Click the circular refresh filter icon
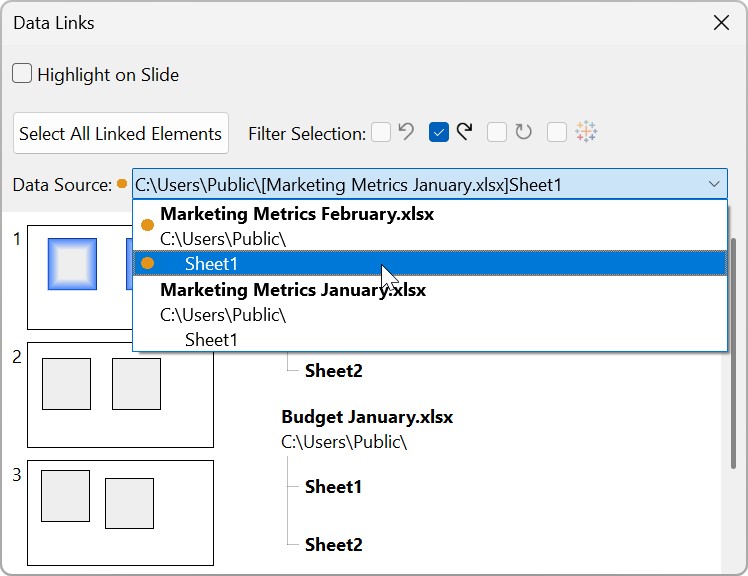Screen dimensions: 748x576 pyautogui.click(x=524, y=132)
